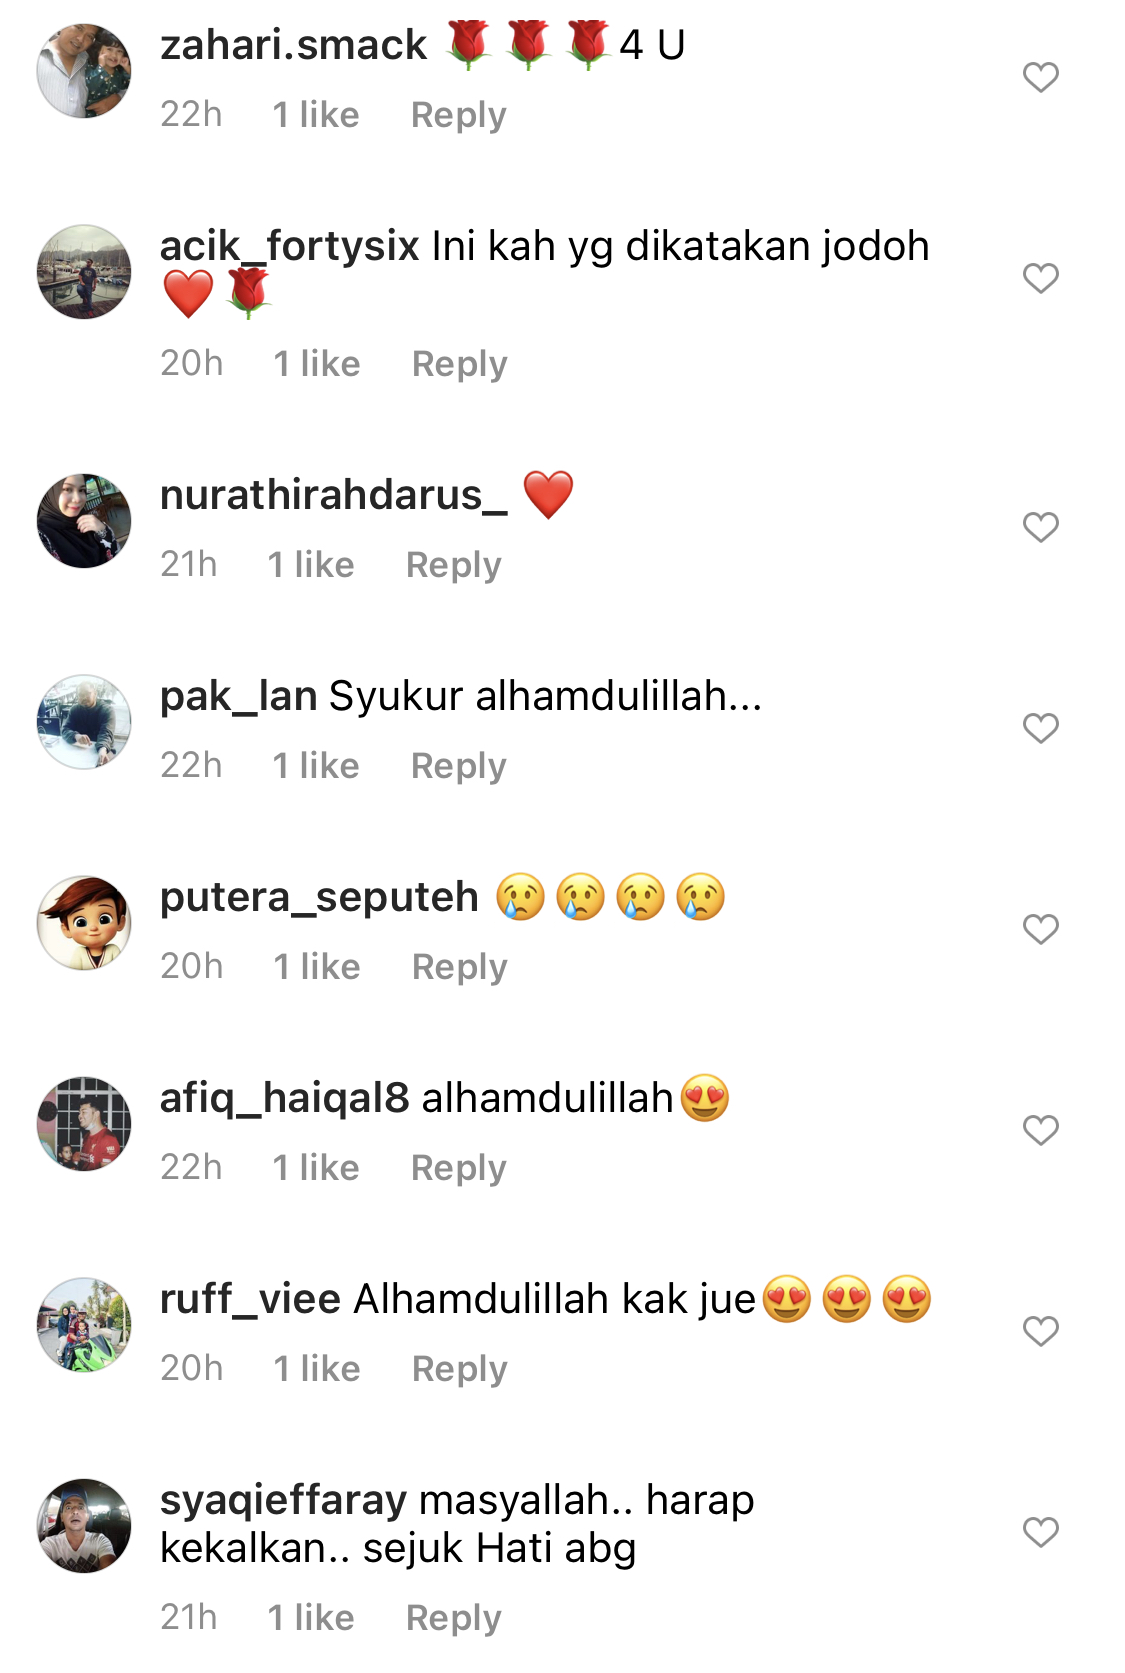The height and width of the screenshot is (1673, 1125).
Task: Tap heart next to syaqieffaray's comment
Action: click(x=1040, y=1532)
